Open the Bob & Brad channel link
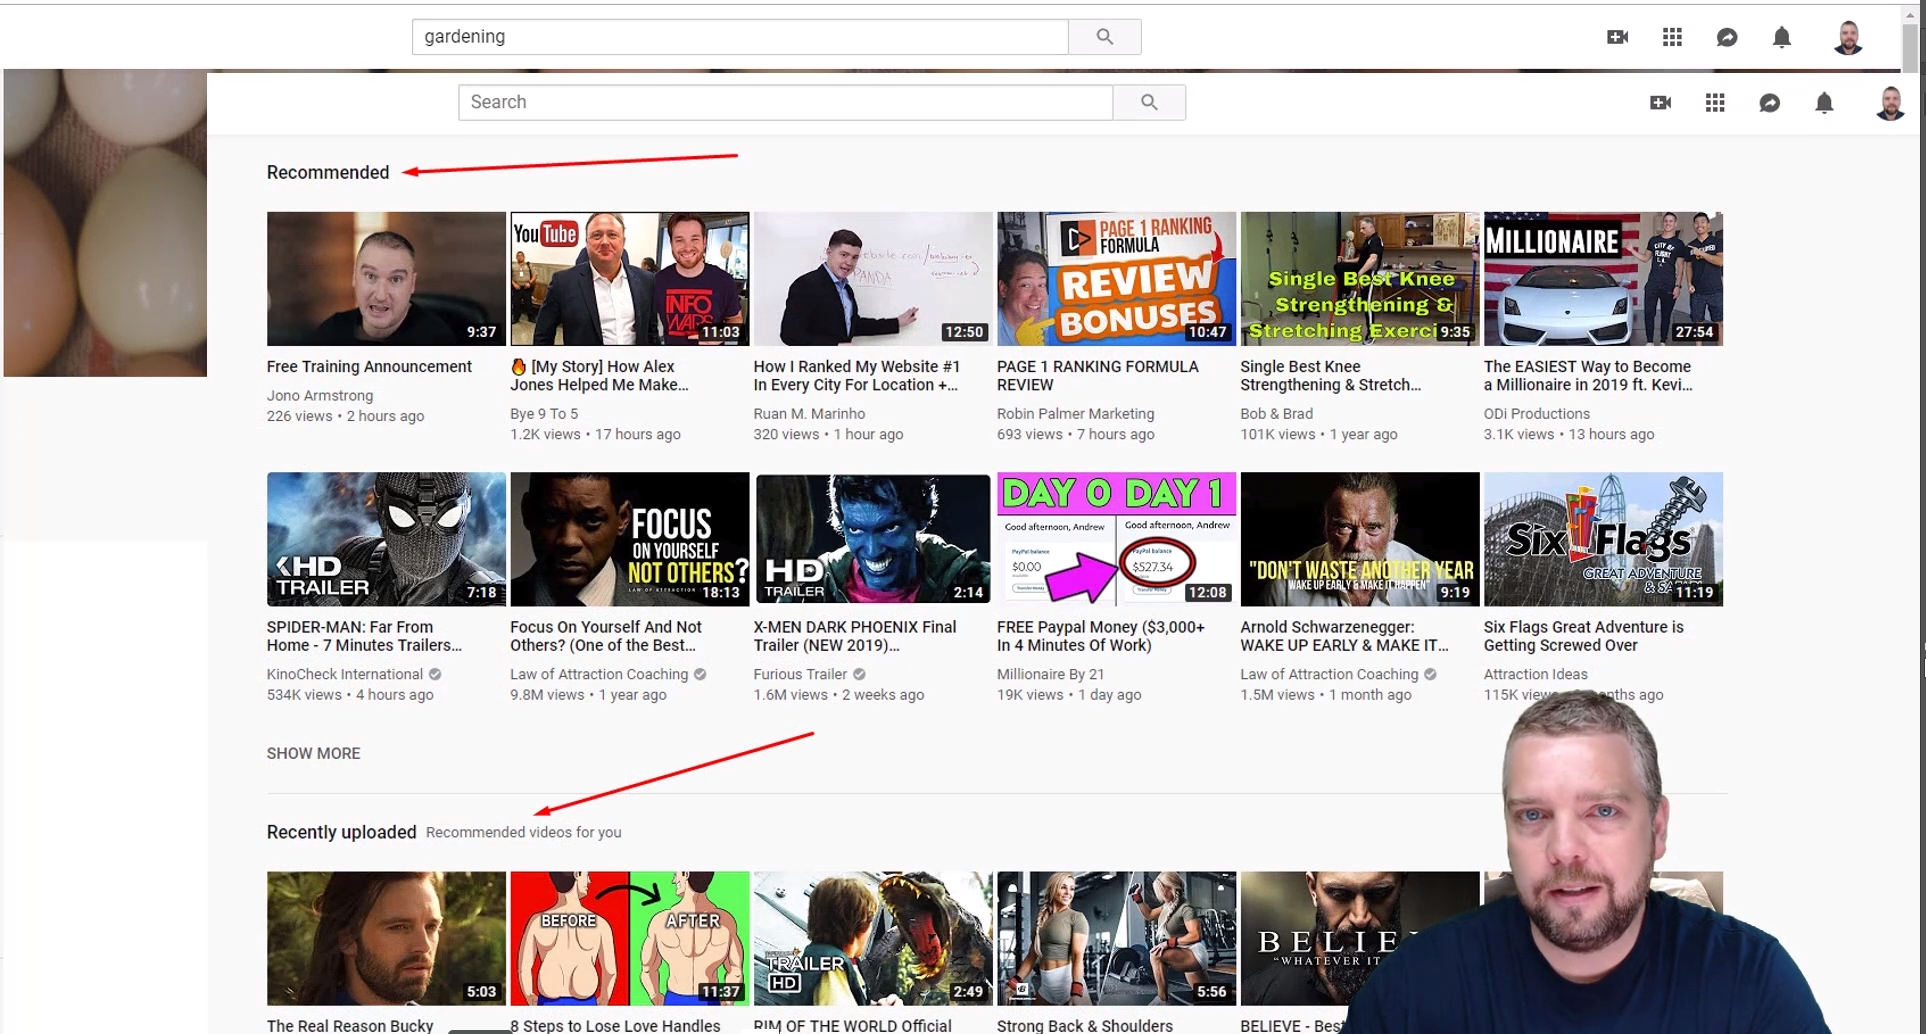1926x1034 pixels. pyautogui.click(x=1276, y=414)
